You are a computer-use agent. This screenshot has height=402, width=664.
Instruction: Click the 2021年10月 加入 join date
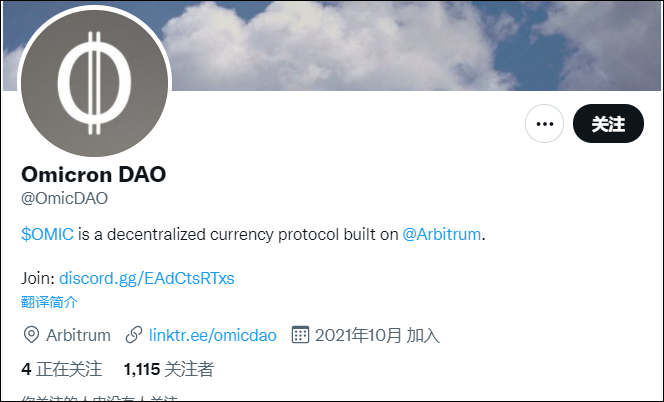377,335
